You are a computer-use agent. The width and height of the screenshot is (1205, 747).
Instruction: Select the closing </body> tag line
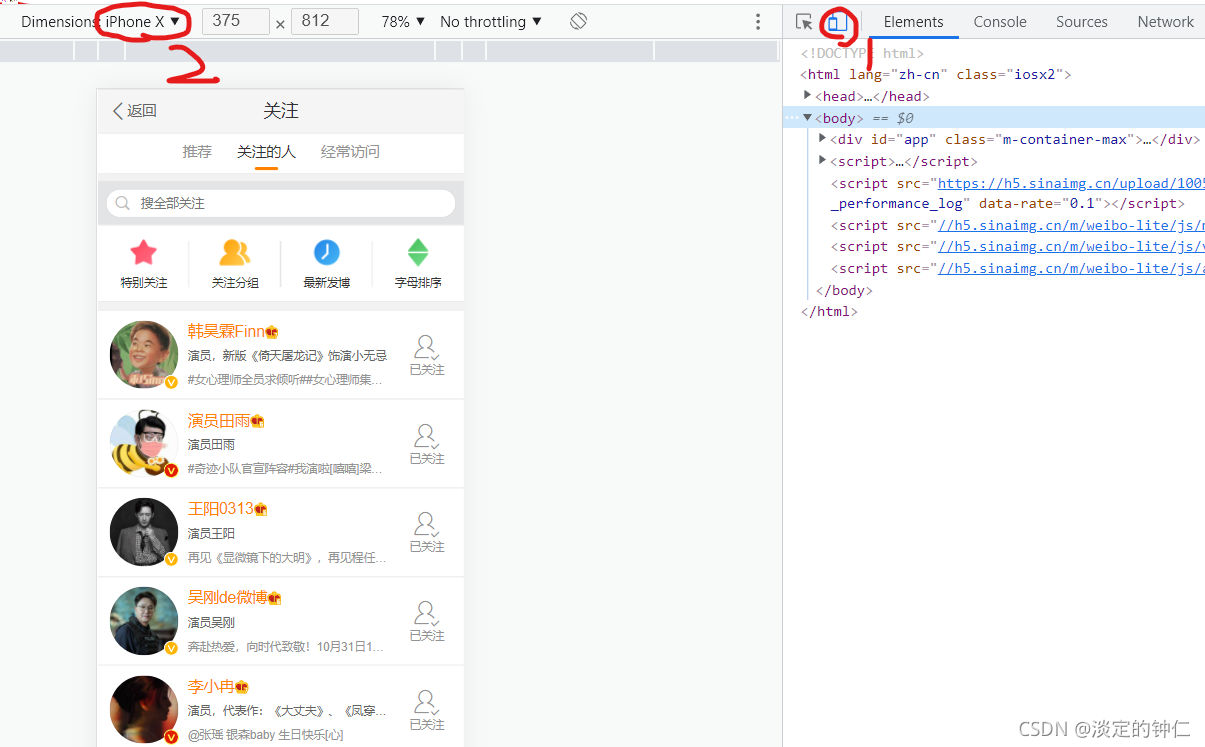point(844,290)
